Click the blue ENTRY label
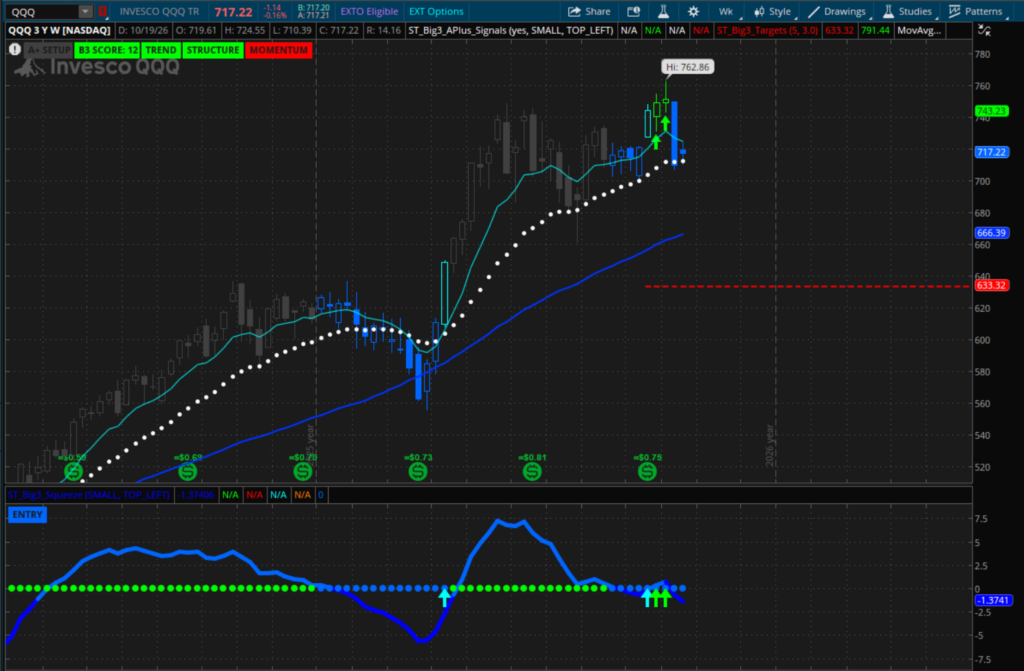 coord(27,515)
